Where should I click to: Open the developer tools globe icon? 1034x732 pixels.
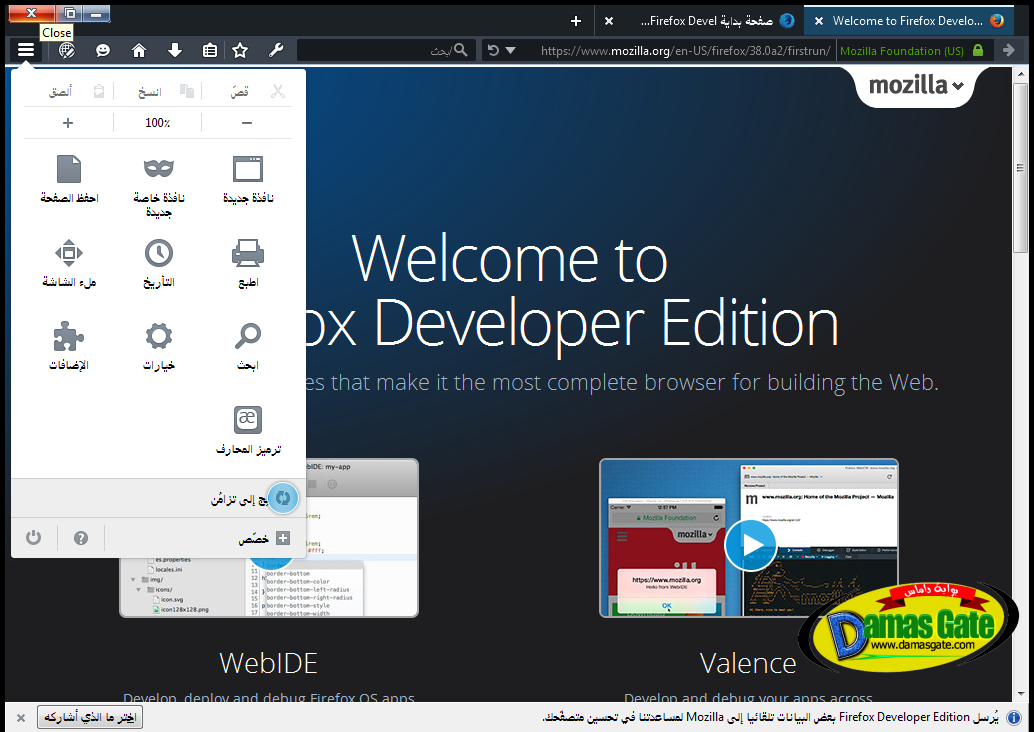(67, 50)
